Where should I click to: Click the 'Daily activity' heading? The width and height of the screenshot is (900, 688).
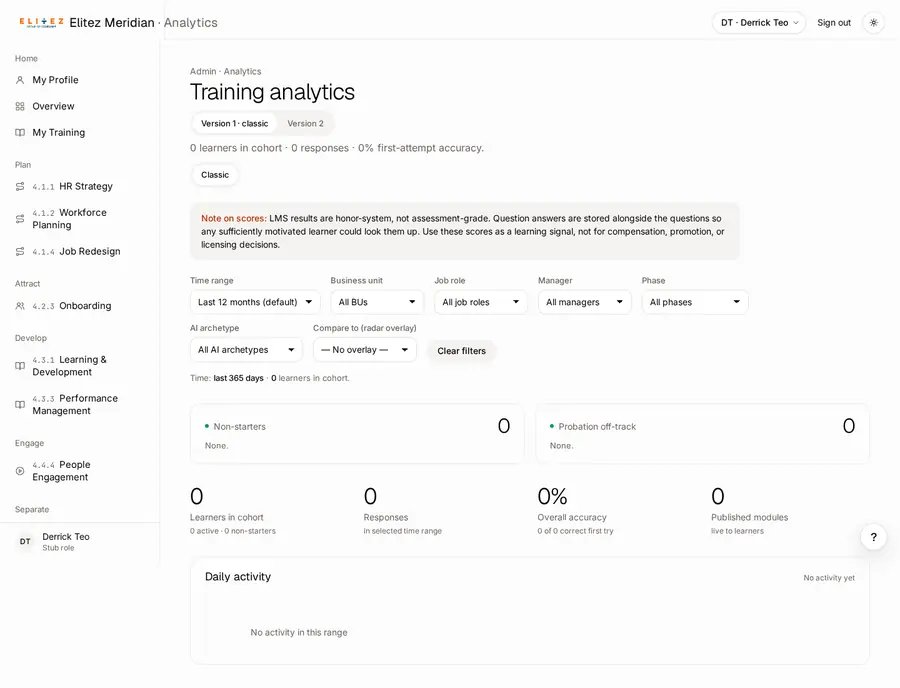[x=238, y=577]
